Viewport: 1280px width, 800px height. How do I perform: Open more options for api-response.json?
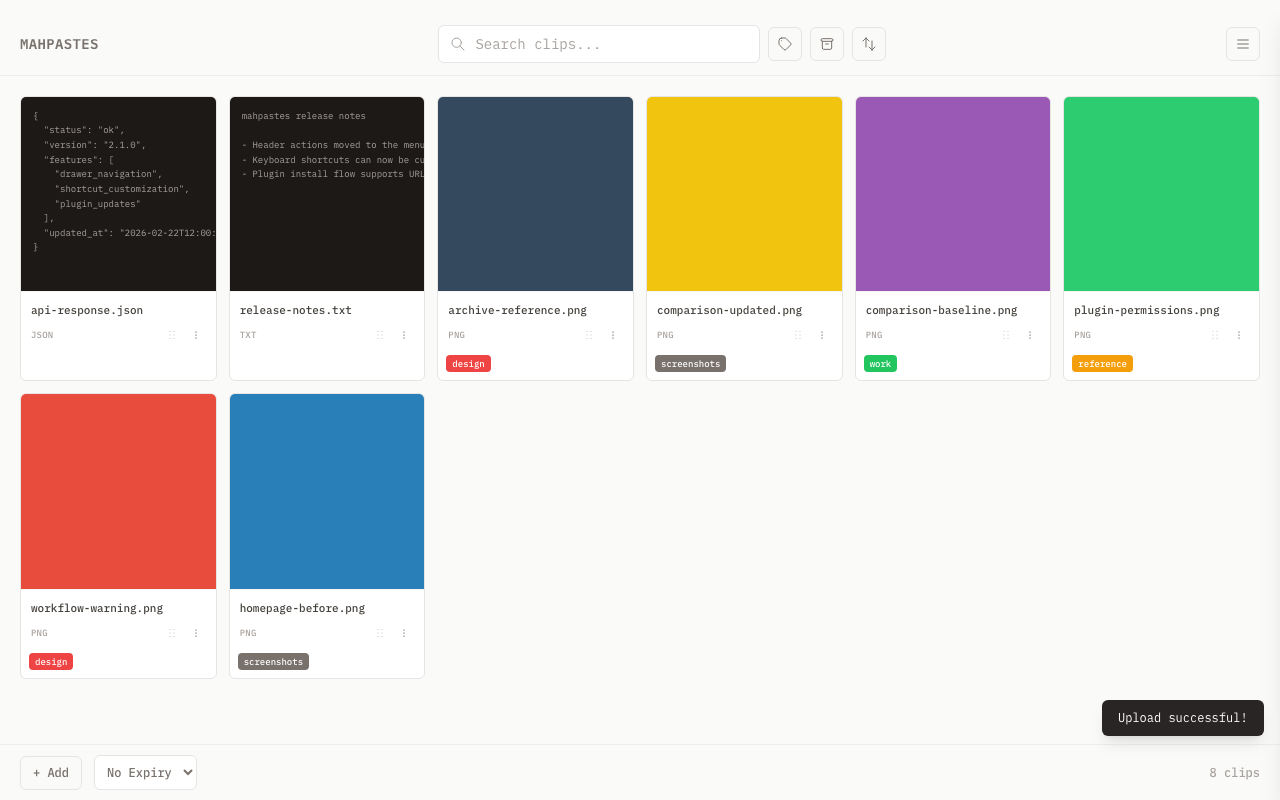coord(196,335)
